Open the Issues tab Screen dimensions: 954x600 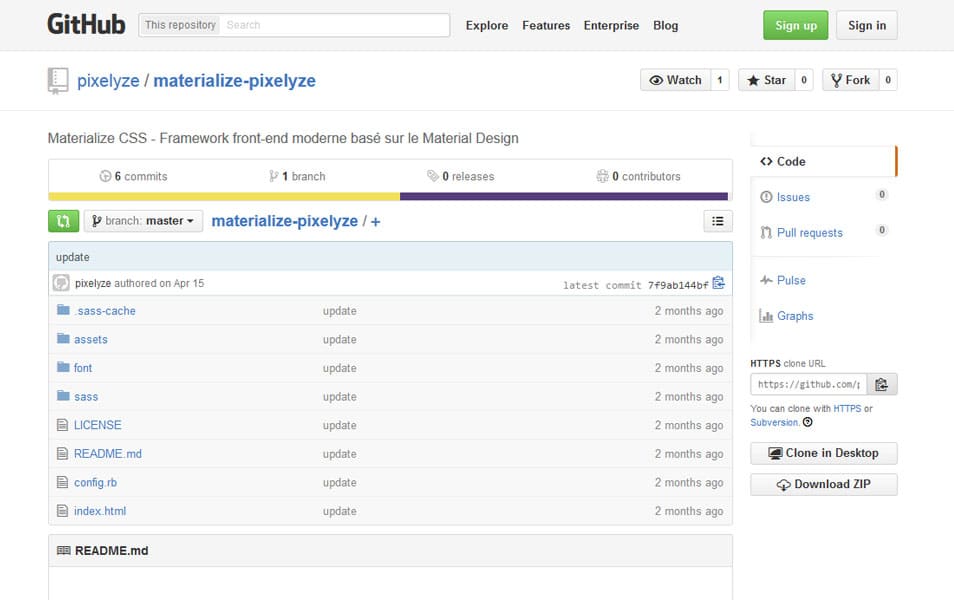tap(793, 197)
